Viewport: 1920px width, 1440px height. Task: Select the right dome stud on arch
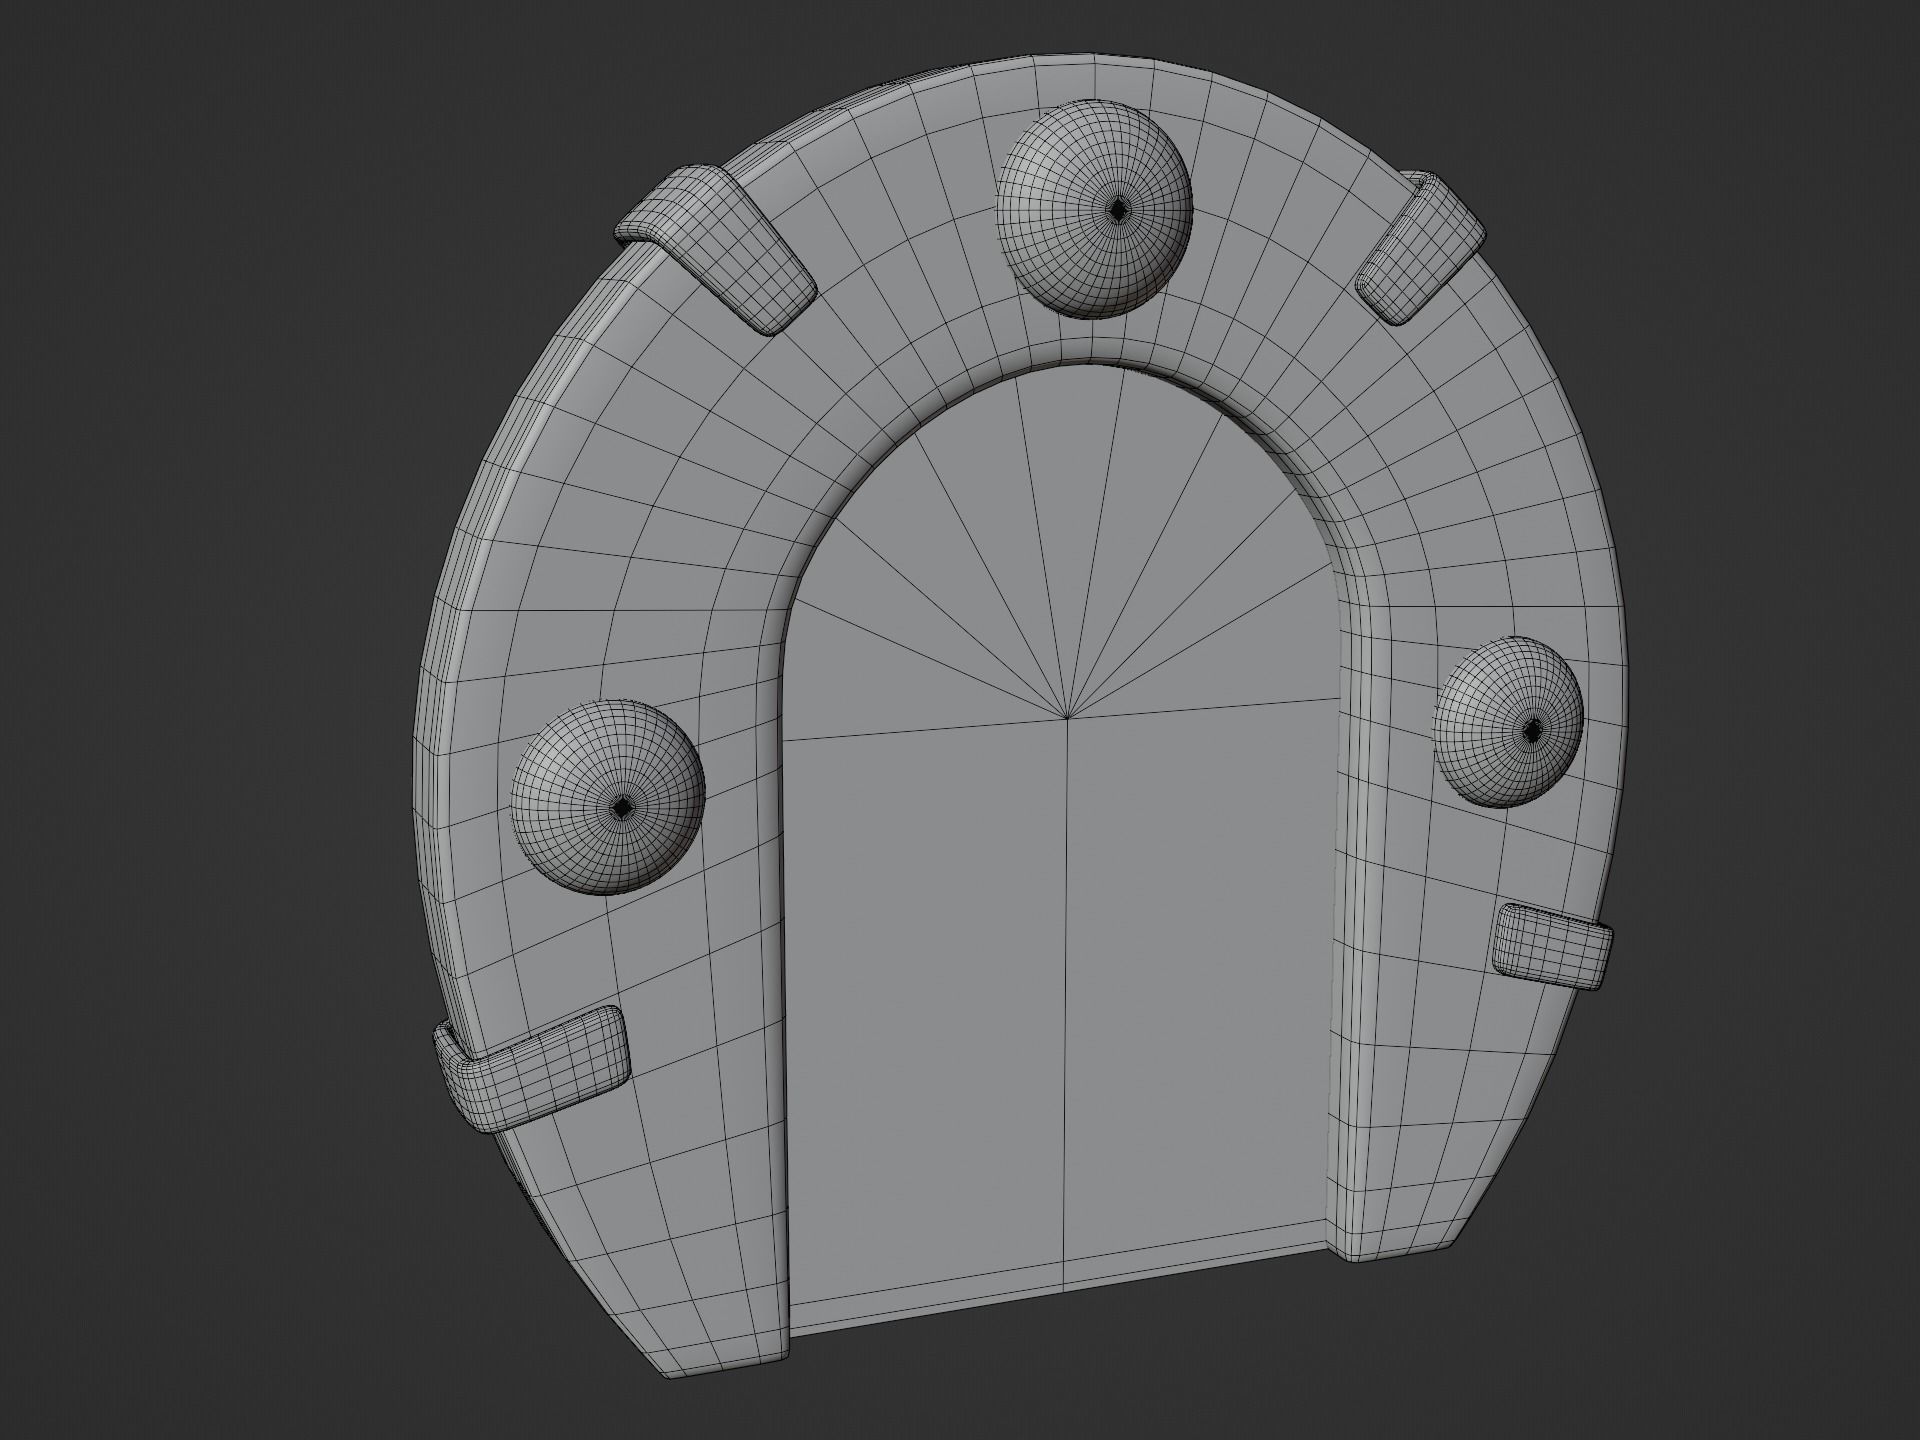[1510, 722]
